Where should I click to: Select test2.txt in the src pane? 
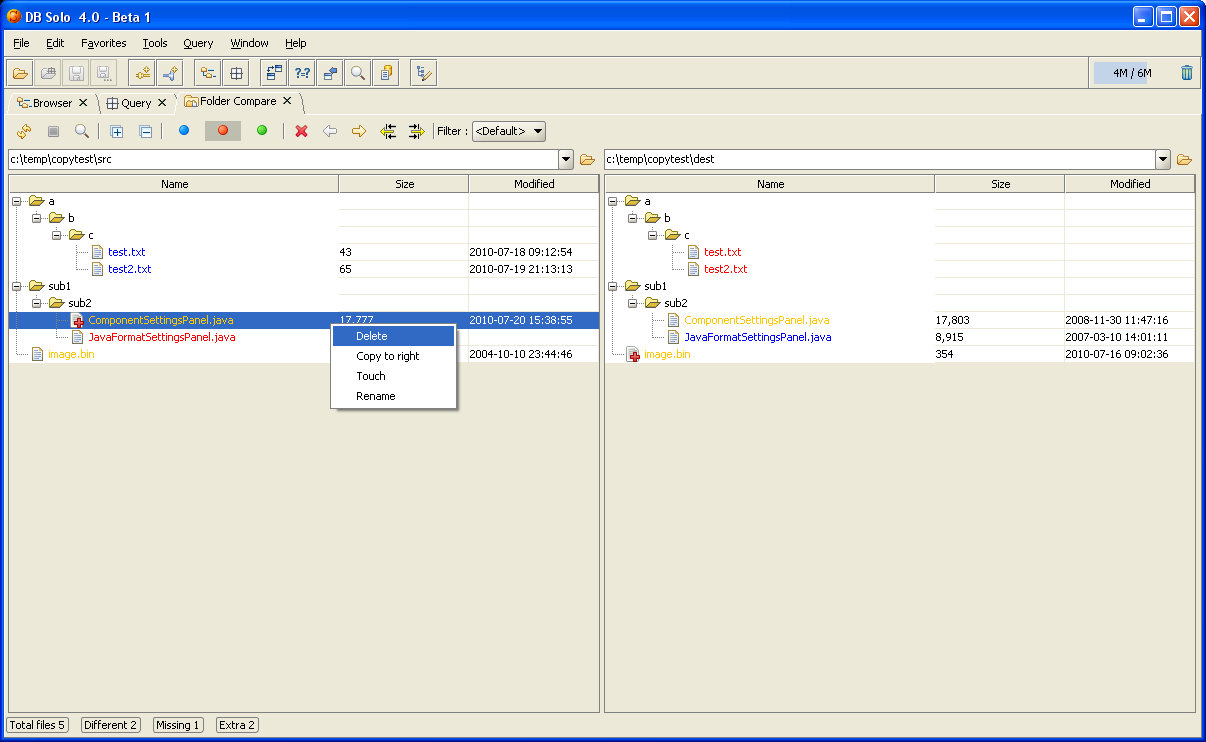130,269
